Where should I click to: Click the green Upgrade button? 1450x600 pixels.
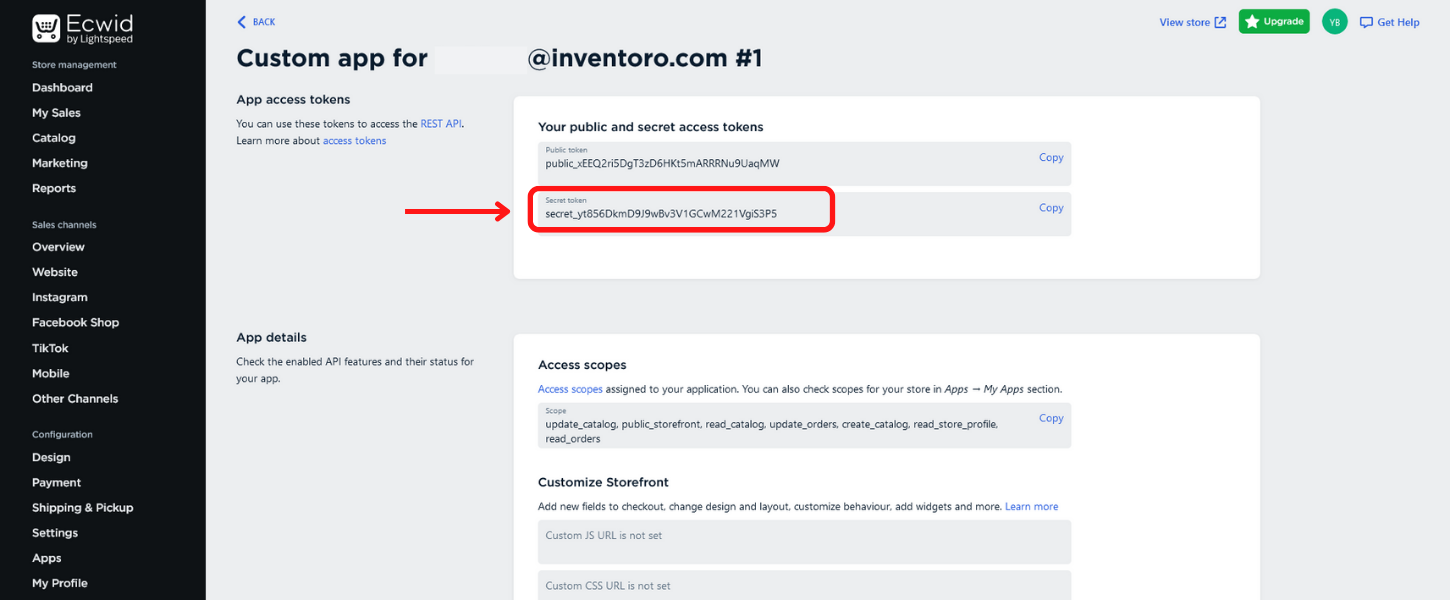pos(1275,22)
